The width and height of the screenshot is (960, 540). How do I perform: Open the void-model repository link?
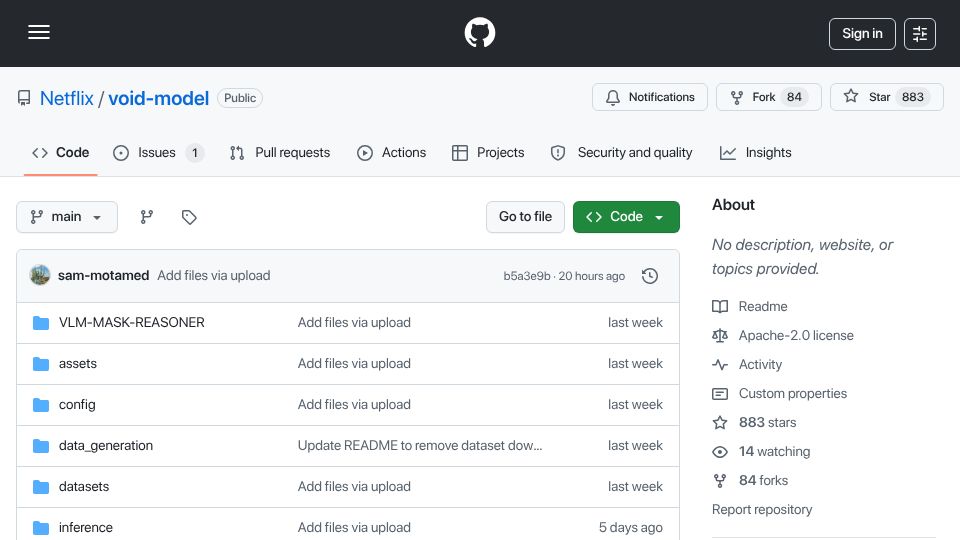tap(159, 98)
